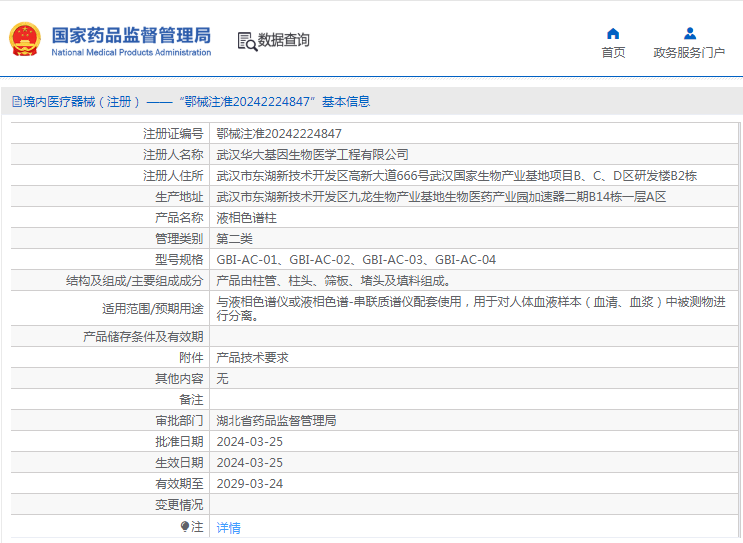Click the 结构及组成/主要组成成分 label
Viewport: 743px width, 543px height.
click(135, 281)
